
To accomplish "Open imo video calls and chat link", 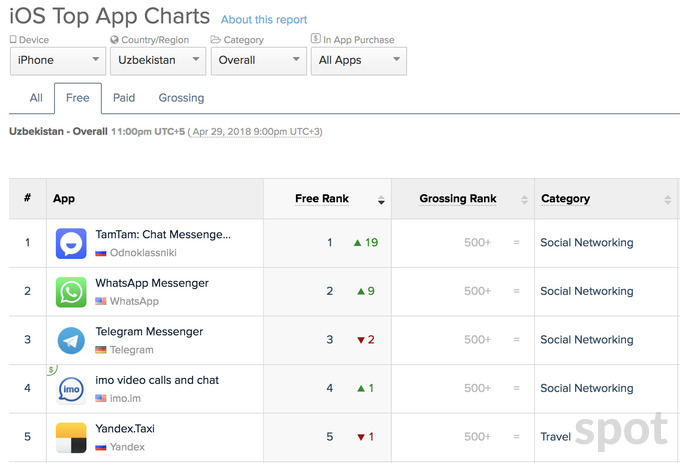I will click(x=157, y=380).
